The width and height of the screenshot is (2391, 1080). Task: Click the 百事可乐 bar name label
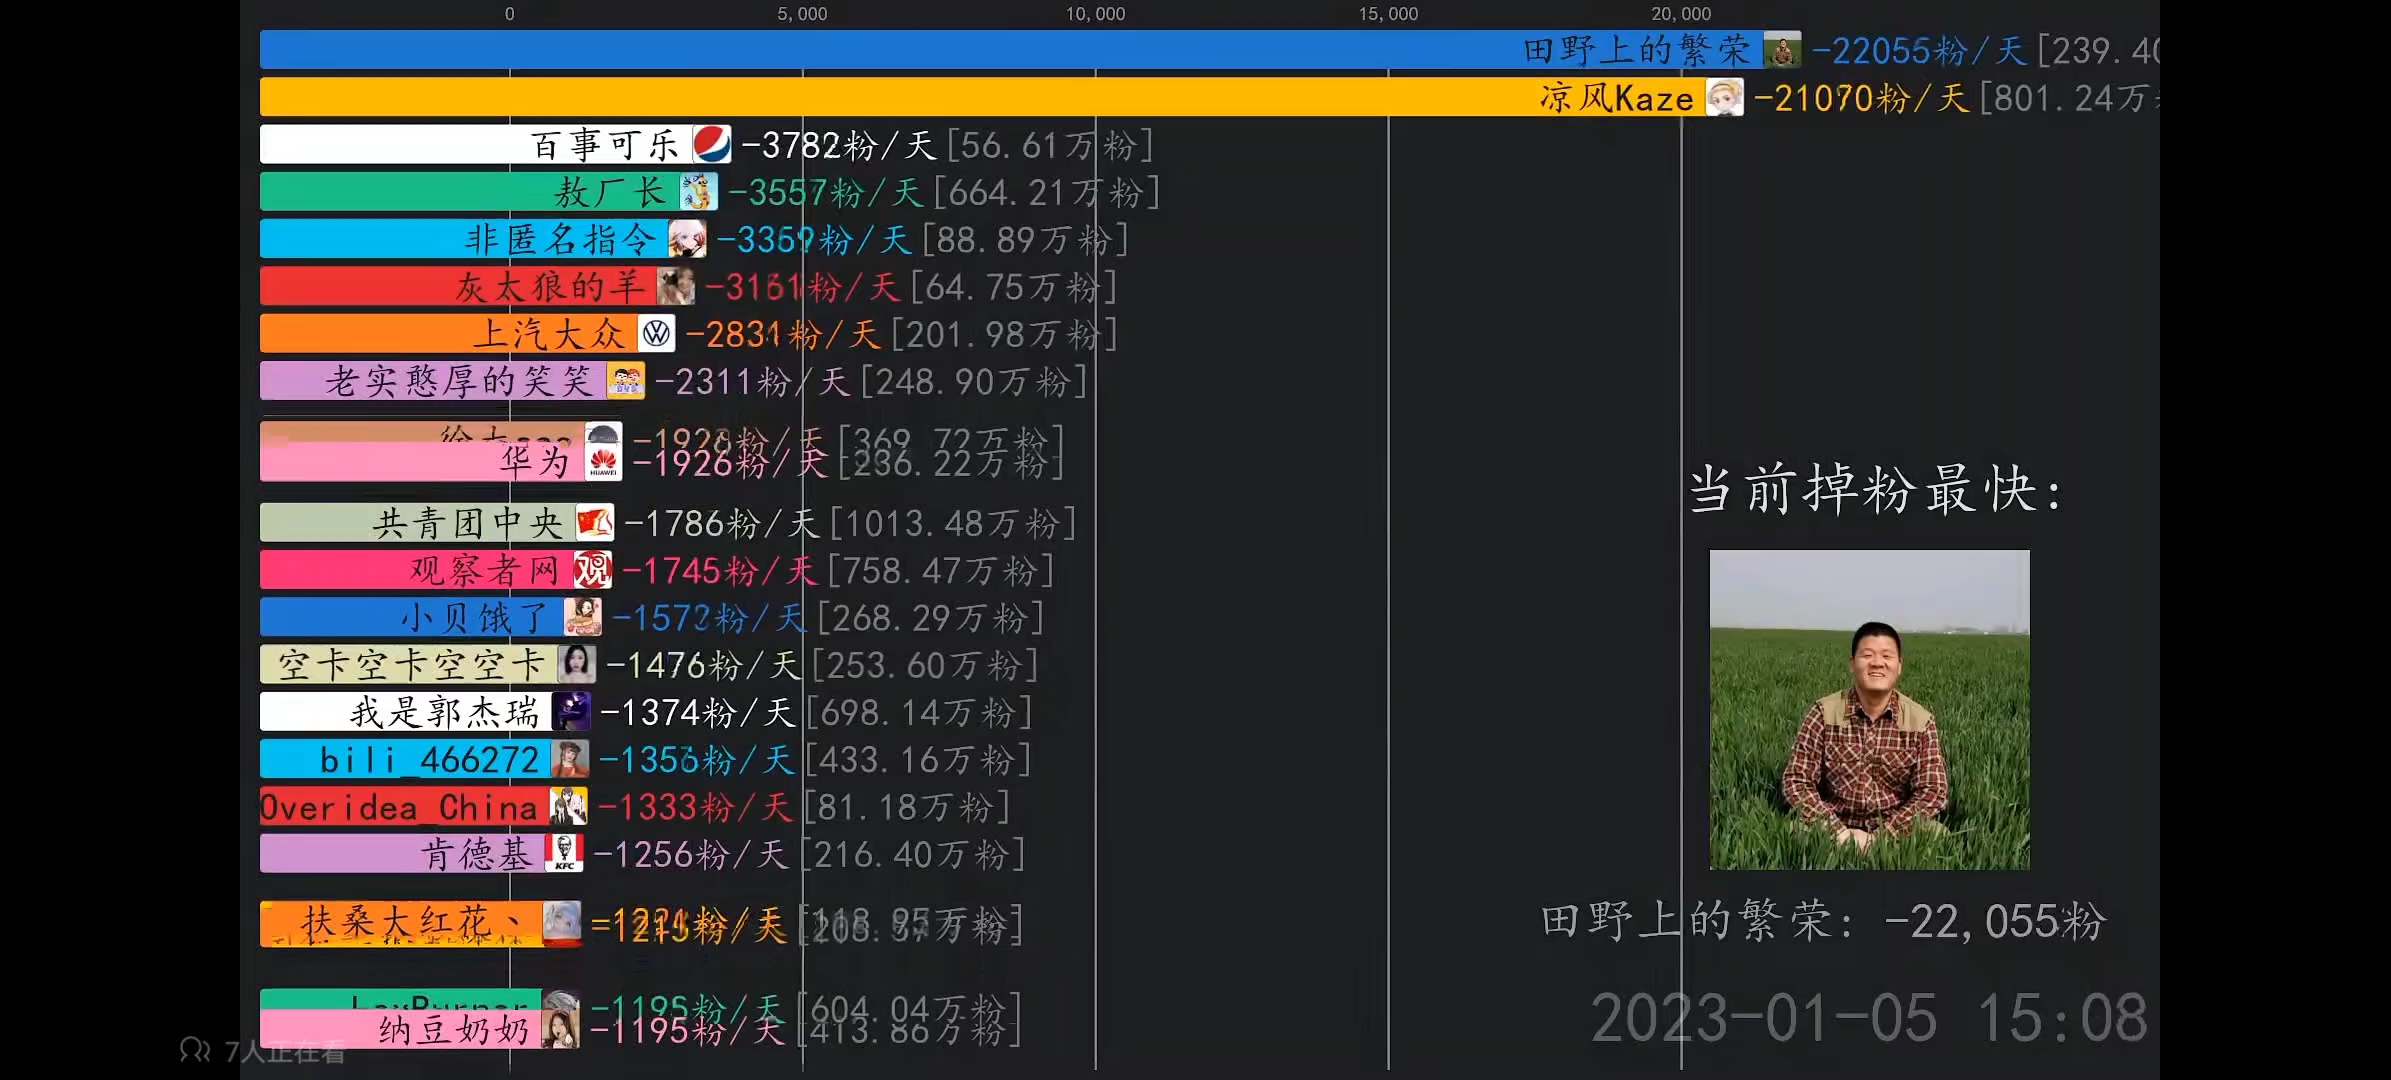pyautogui.click(x=605, y=145)
